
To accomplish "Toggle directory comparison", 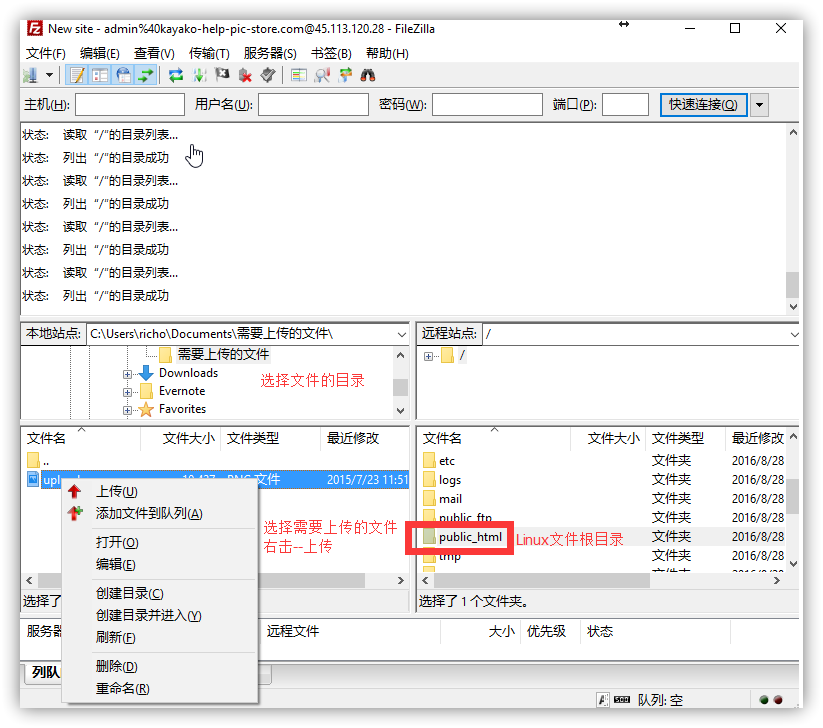I will pos(322,76).
